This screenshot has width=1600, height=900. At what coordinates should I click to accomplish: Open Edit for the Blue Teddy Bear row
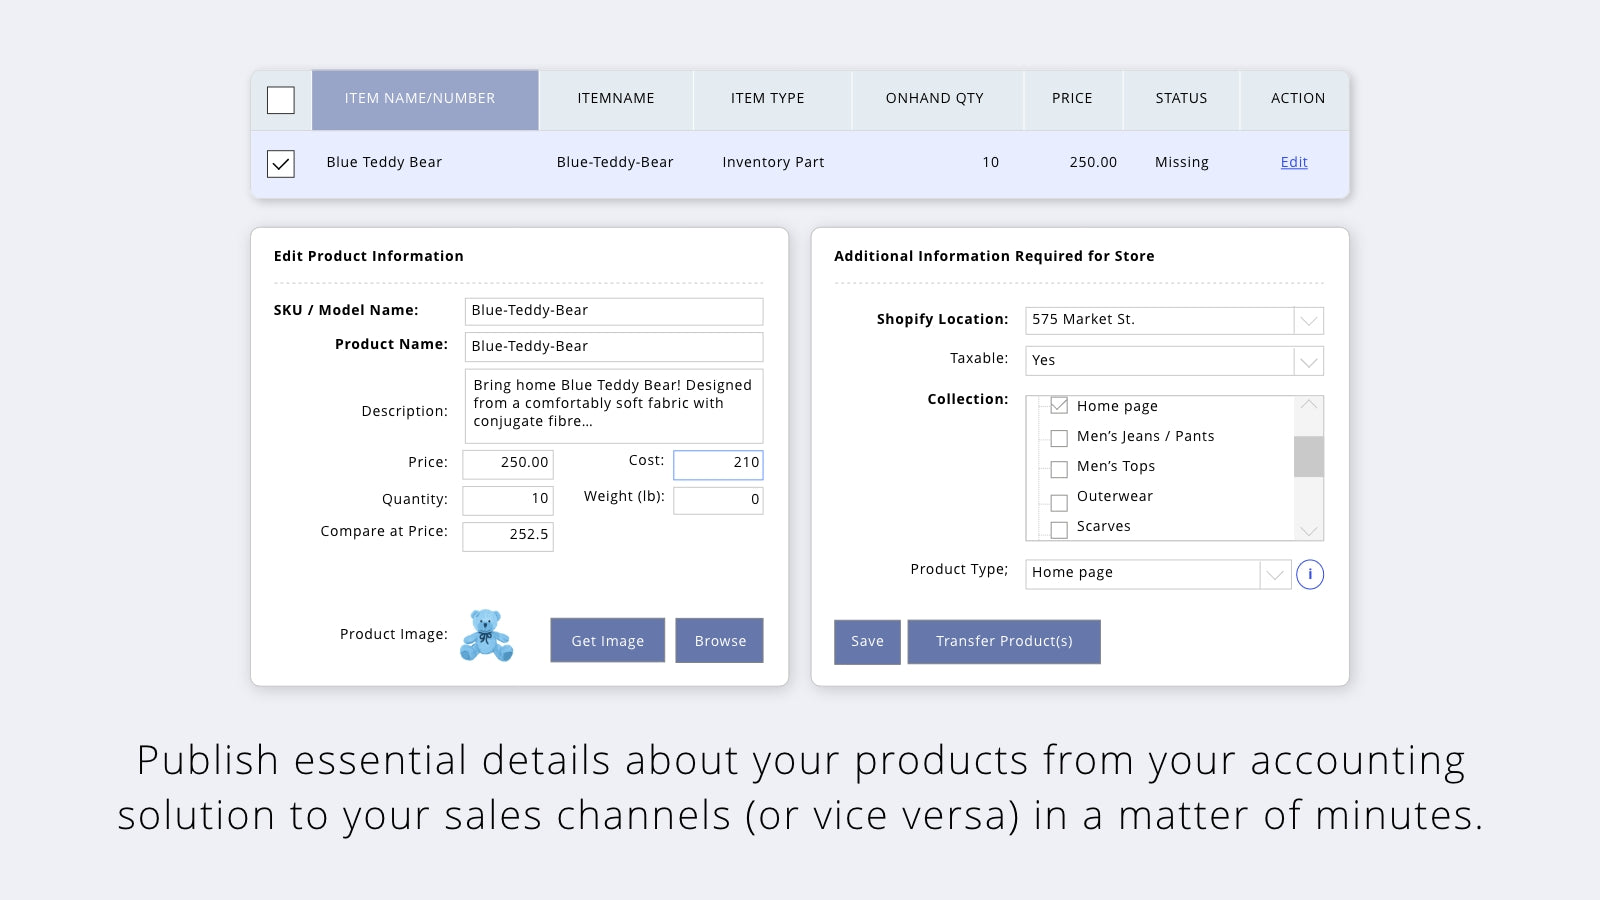(1293, 162)
